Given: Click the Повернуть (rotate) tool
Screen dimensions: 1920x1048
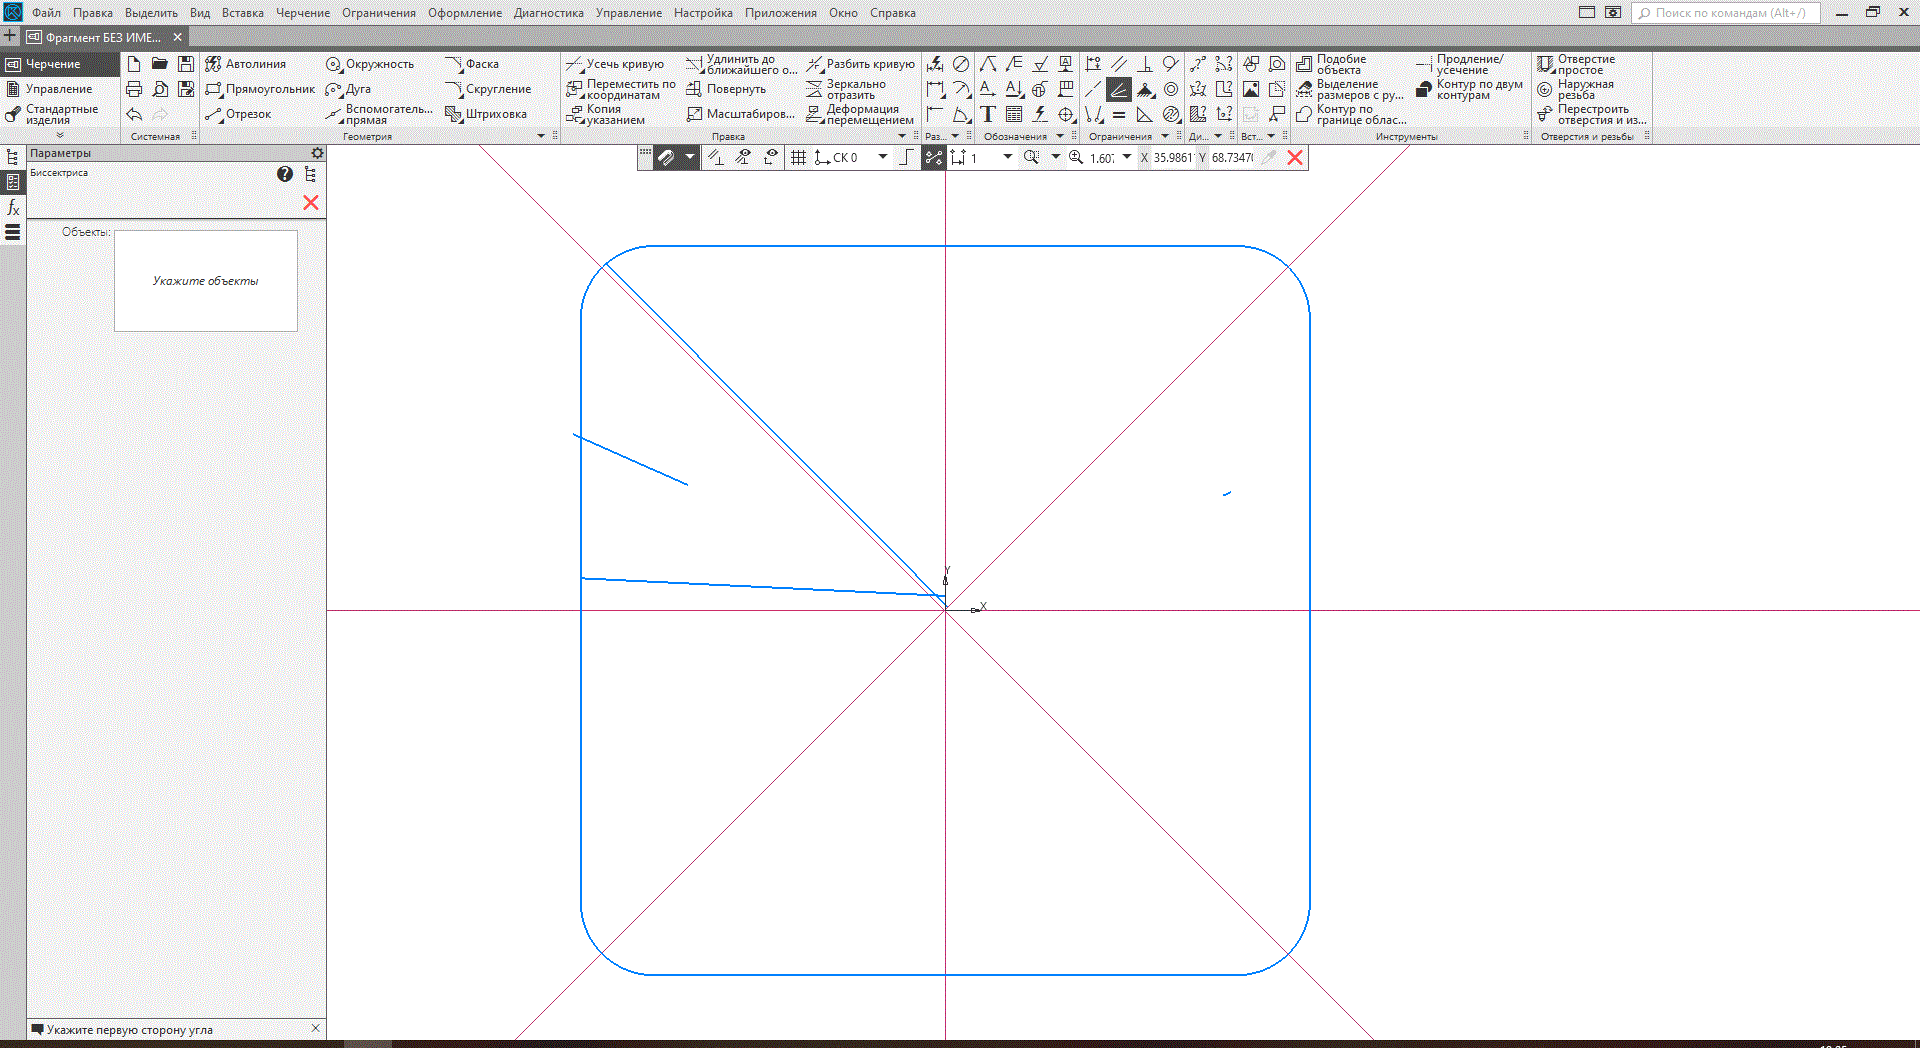Looking at the screenshot, I should coord(726,89).
